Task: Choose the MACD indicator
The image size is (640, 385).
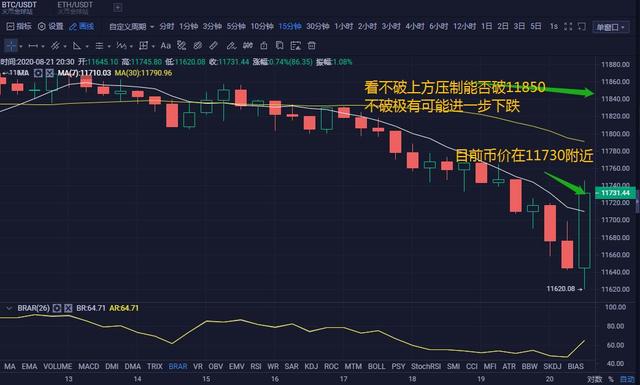Action: pos(89,367)
